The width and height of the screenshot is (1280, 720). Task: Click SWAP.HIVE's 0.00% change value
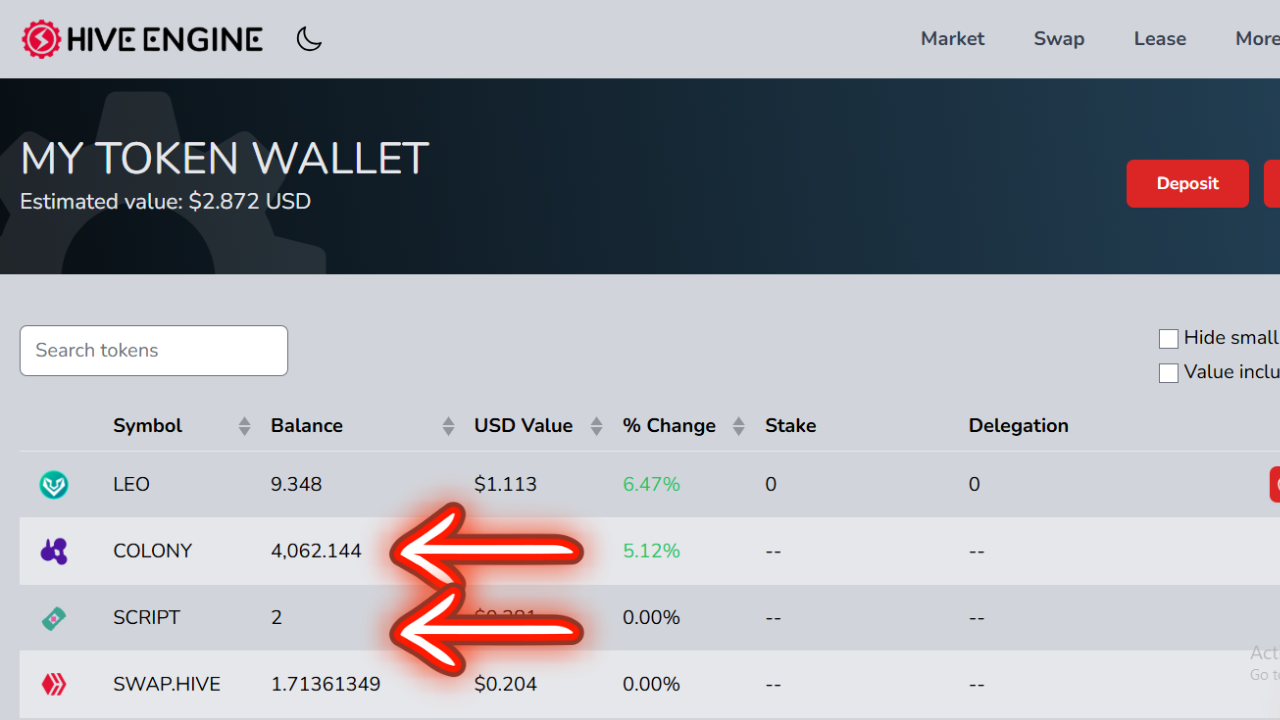pos(651,685)
